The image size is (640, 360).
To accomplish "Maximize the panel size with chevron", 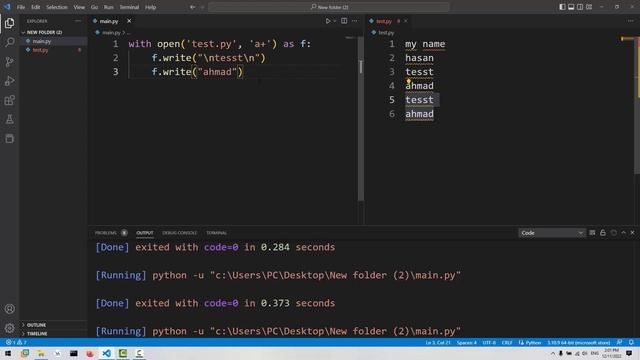I will click(623, 233).
